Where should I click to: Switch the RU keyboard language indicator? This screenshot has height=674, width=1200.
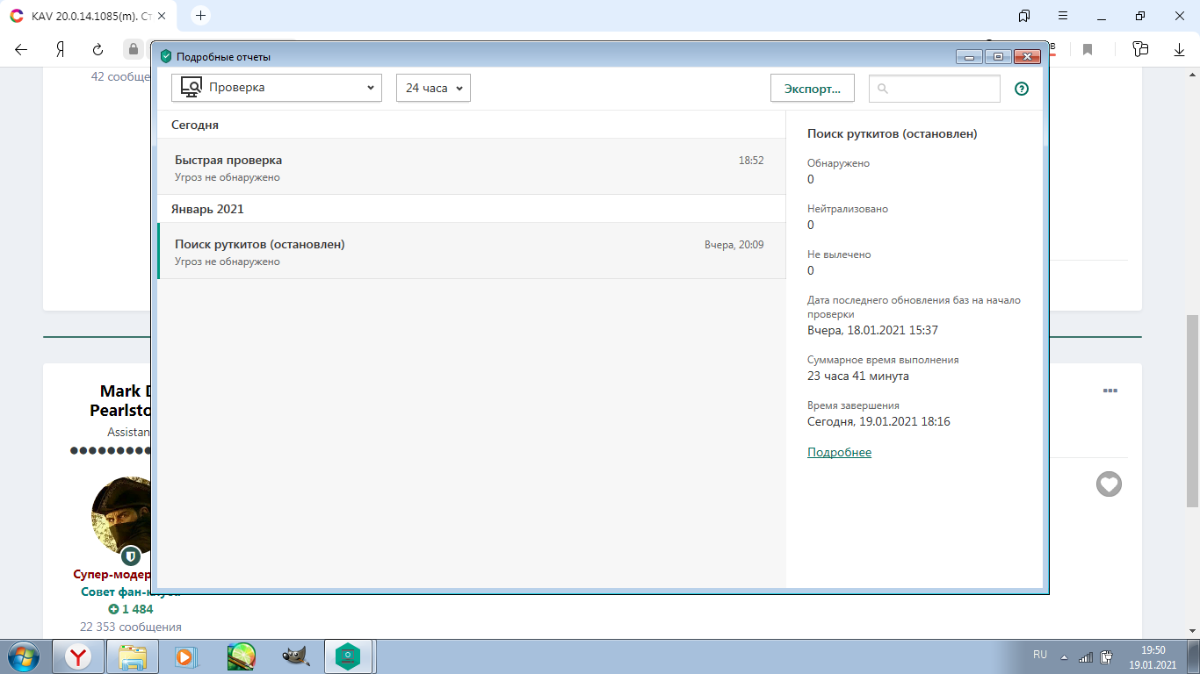pyautogui.click(x=1040, y=654)
